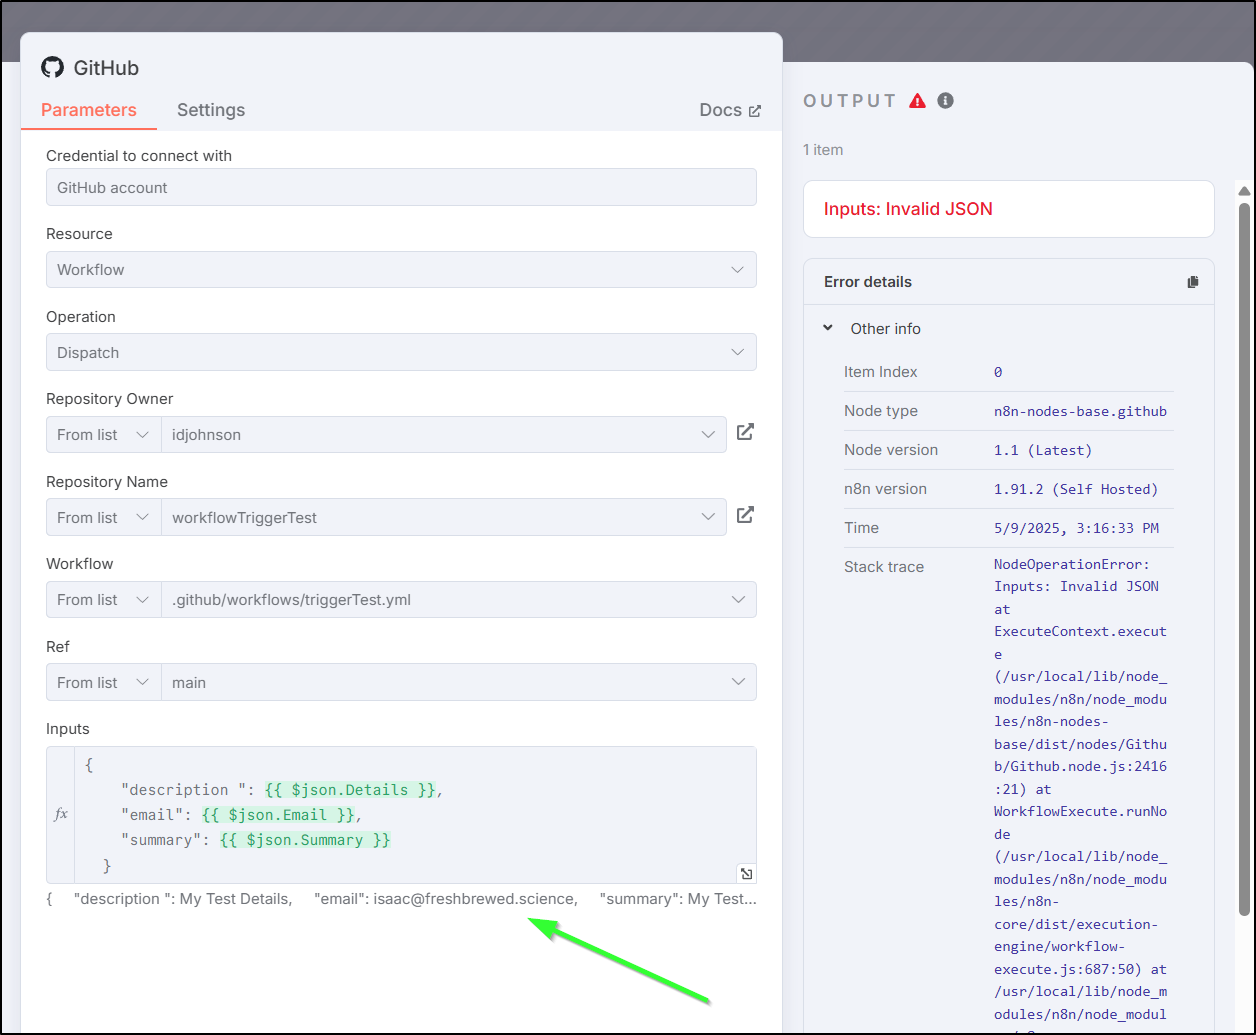Click the "Stack trace" row label
This screenshot has height=1035, width=1256.
[x=884, y=567]
